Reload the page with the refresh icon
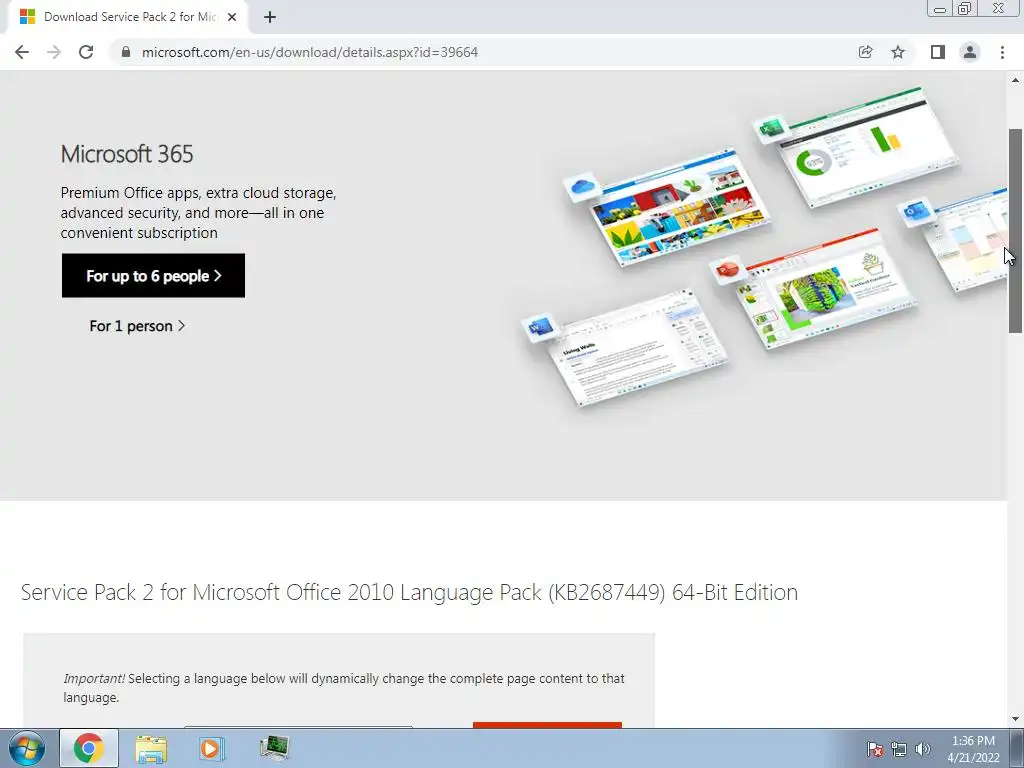 [86, 52]
